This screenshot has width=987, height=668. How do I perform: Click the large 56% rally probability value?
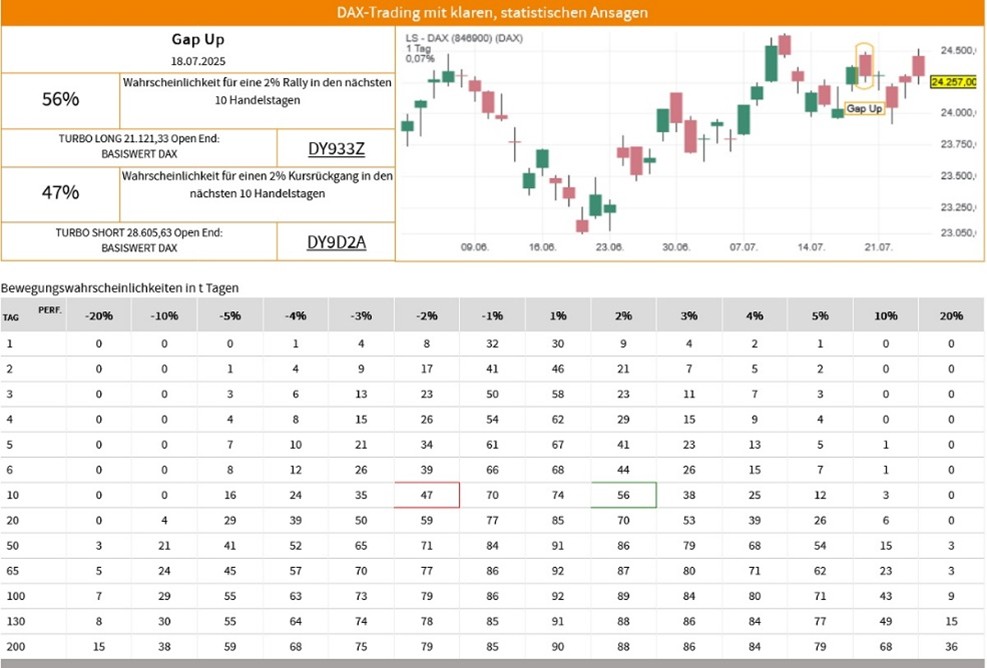tap(60, 99)
